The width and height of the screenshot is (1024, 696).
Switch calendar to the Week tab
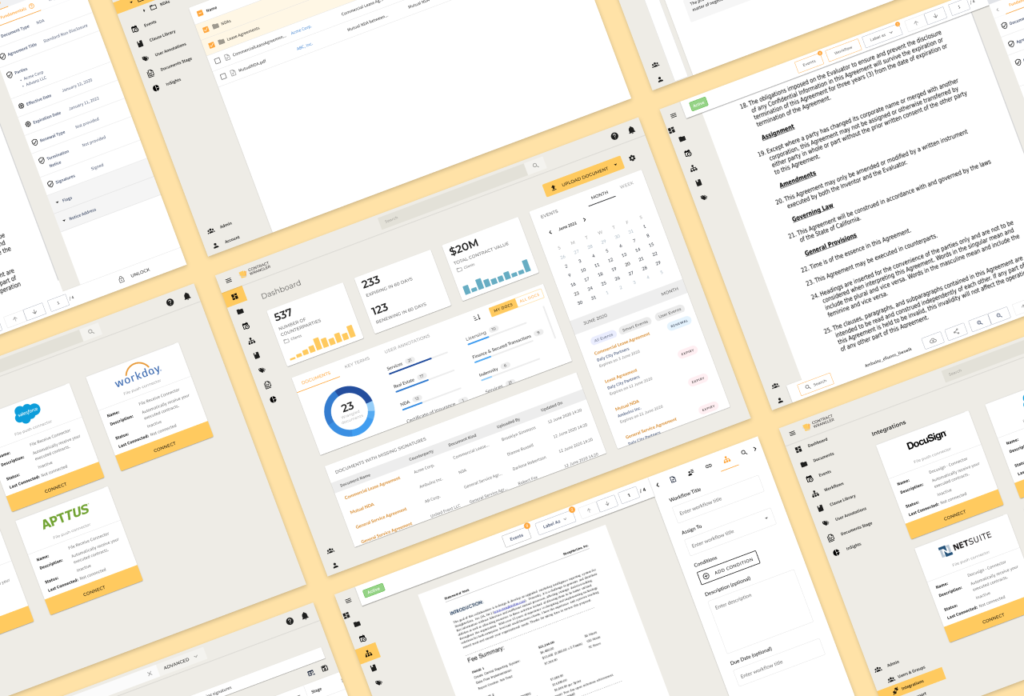(x=627, y=186)
